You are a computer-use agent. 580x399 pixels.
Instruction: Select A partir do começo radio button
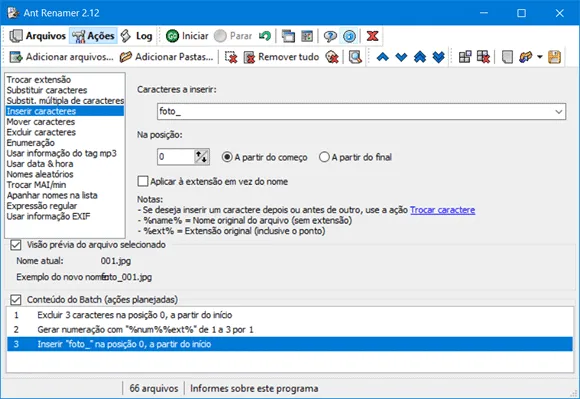point(265,157)
